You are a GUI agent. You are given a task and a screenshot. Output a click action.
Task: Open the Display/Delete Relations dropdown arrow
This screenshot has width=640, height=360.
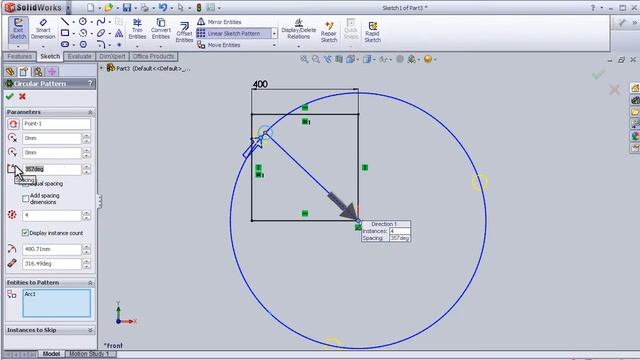coord(298,47)
